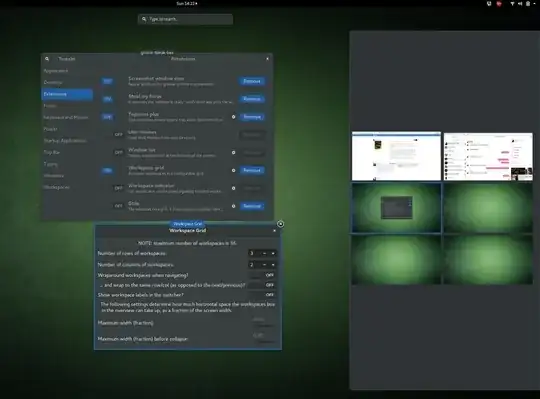The image size is (540, 399).
Task: Open settings gear for Workspace indicator extension
Action: [233, 188]
